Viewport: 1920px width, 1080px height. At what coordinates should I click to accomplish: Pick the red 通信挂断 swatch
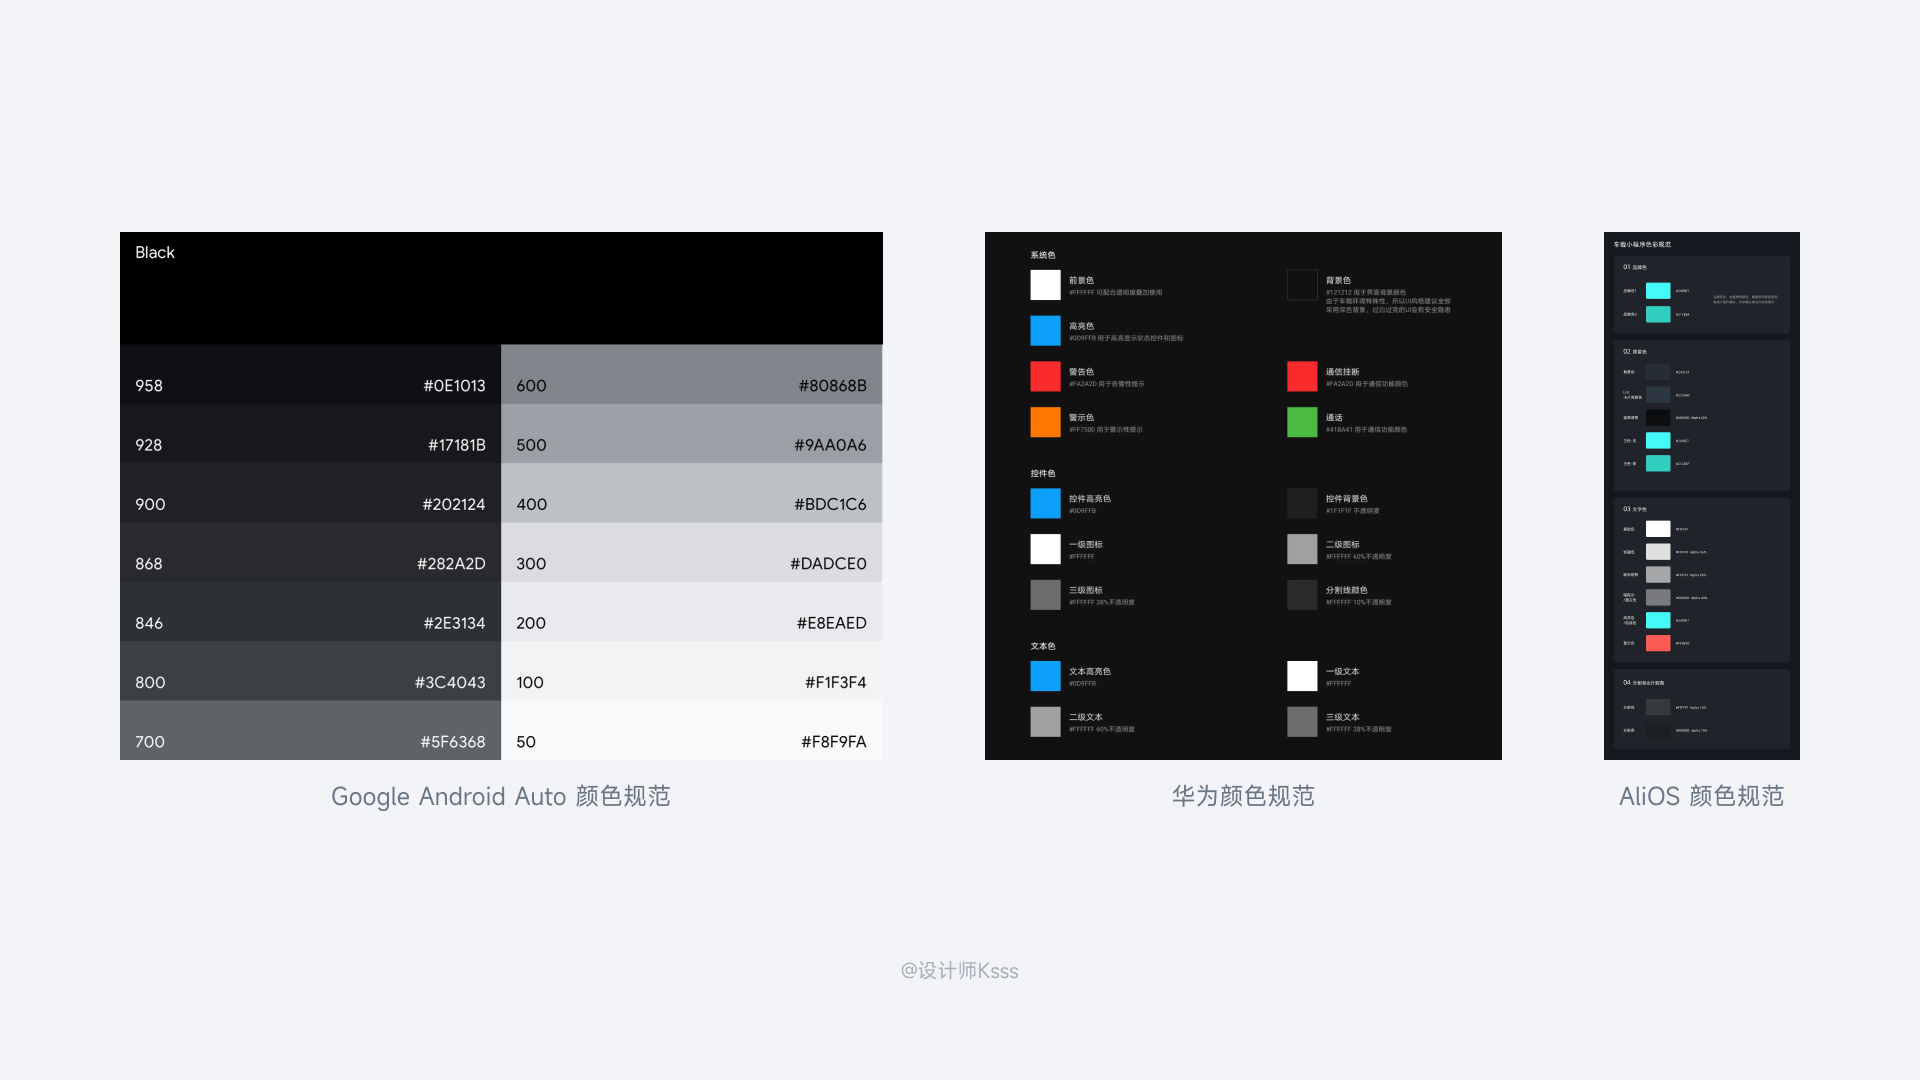point(1302,376)
